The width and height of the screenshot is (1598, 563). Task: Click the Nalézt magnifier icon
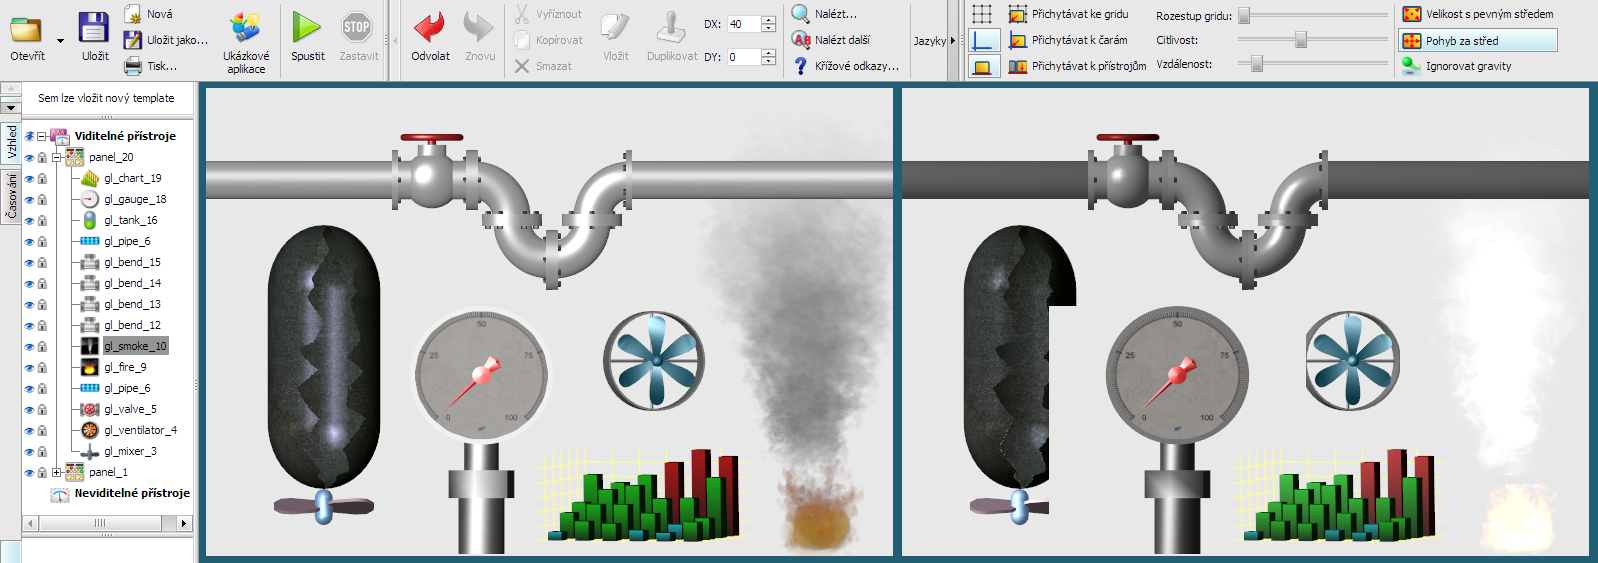[x=801, y=14]
